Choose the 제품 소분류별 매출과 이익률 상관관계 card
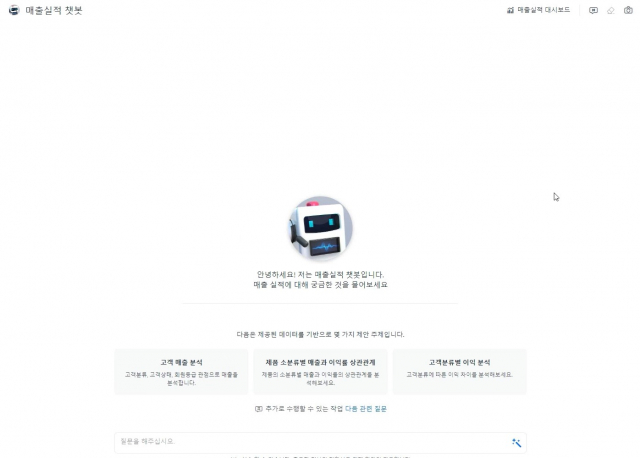The width and height of the screenshot is (640, 458). point(320,372)
